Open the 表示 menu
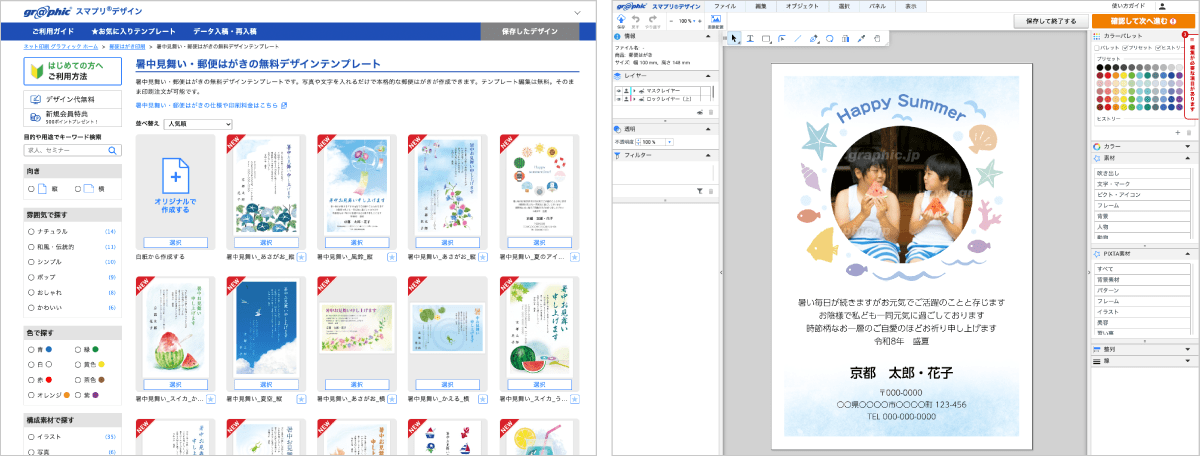 (x=911, y=6)
